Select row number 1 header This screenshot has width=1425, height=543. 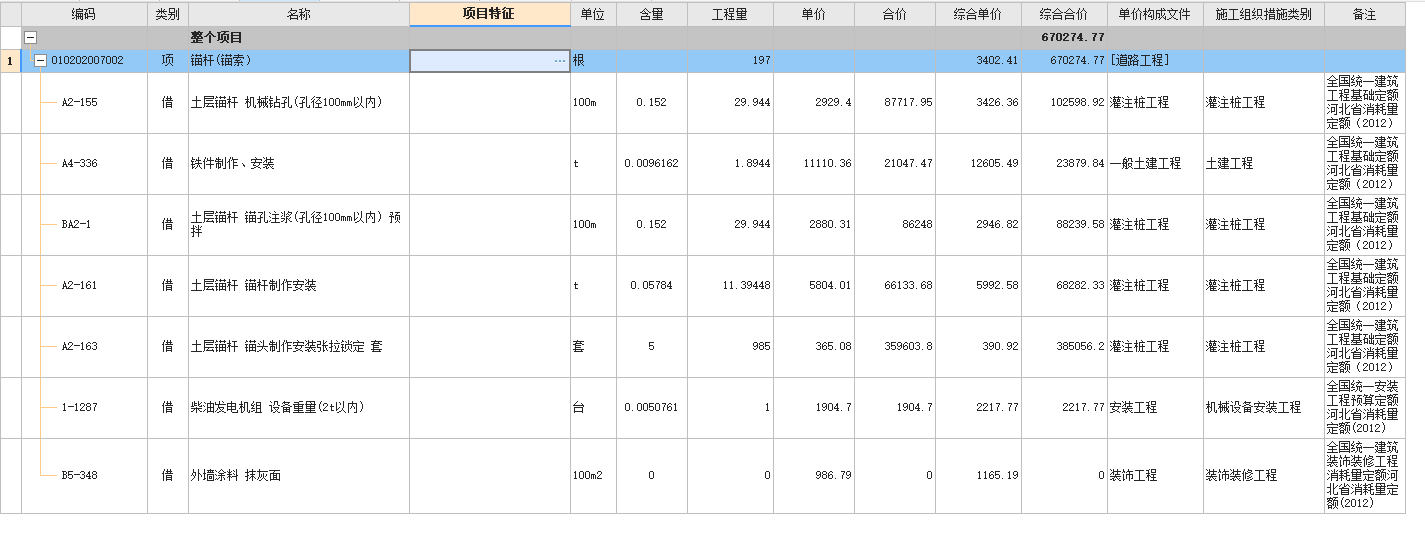pos(10,61)
